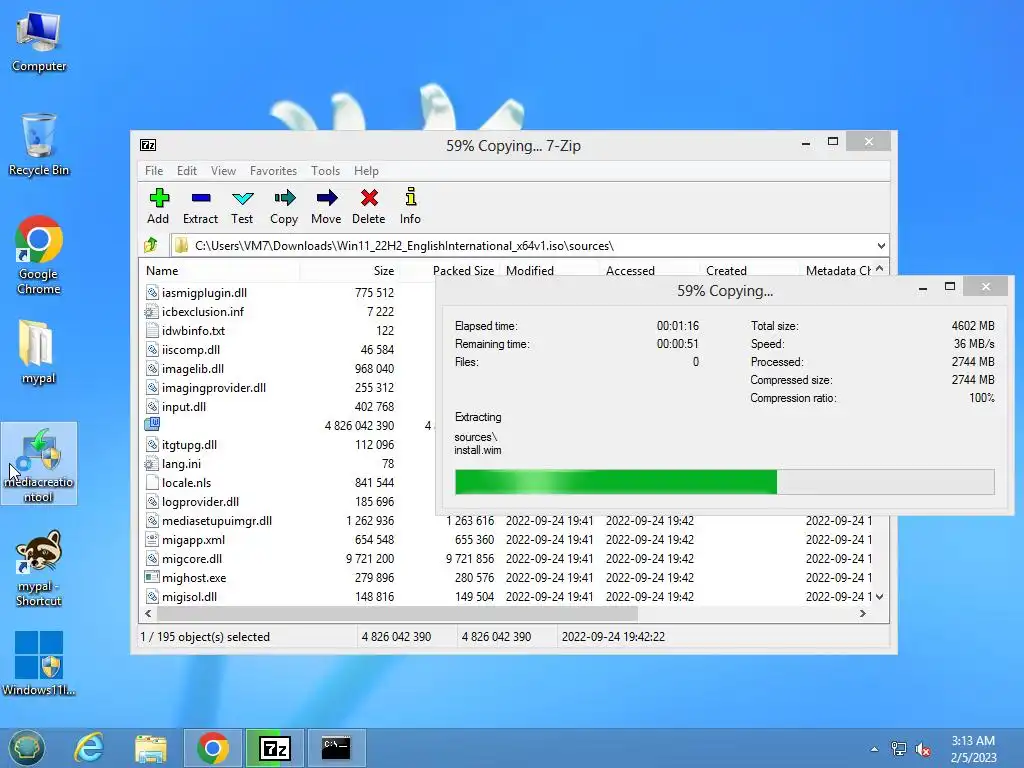This screenshot has width=1024, height=768.
Task: Click the WIM file icon on the unnamed row
Action: tap(152, 424)
